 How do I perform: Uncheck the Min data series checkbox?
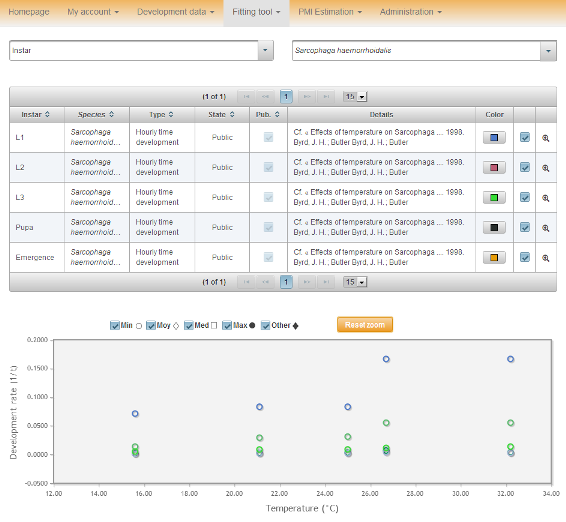click(x=114, y=325)
